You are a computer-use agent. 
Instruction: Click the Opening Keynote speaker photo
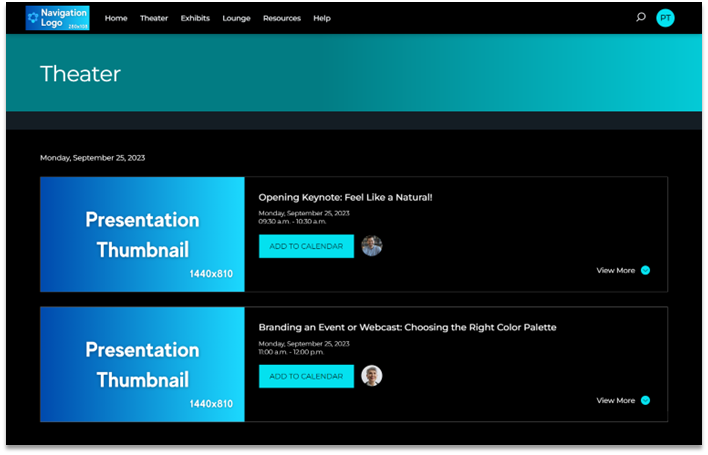[x=372, y=246]
